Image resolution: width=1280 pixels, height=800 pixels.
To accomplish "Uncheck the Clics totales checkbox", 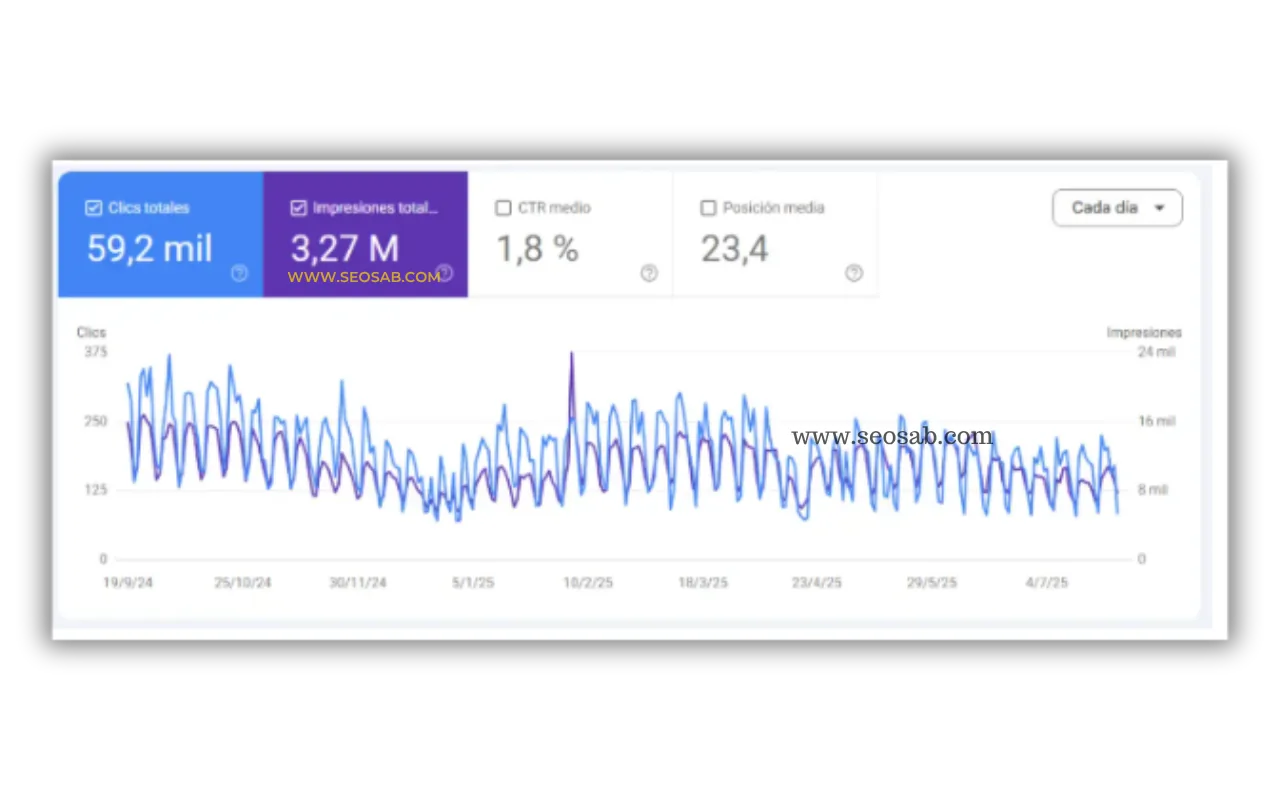I will 93,208.
